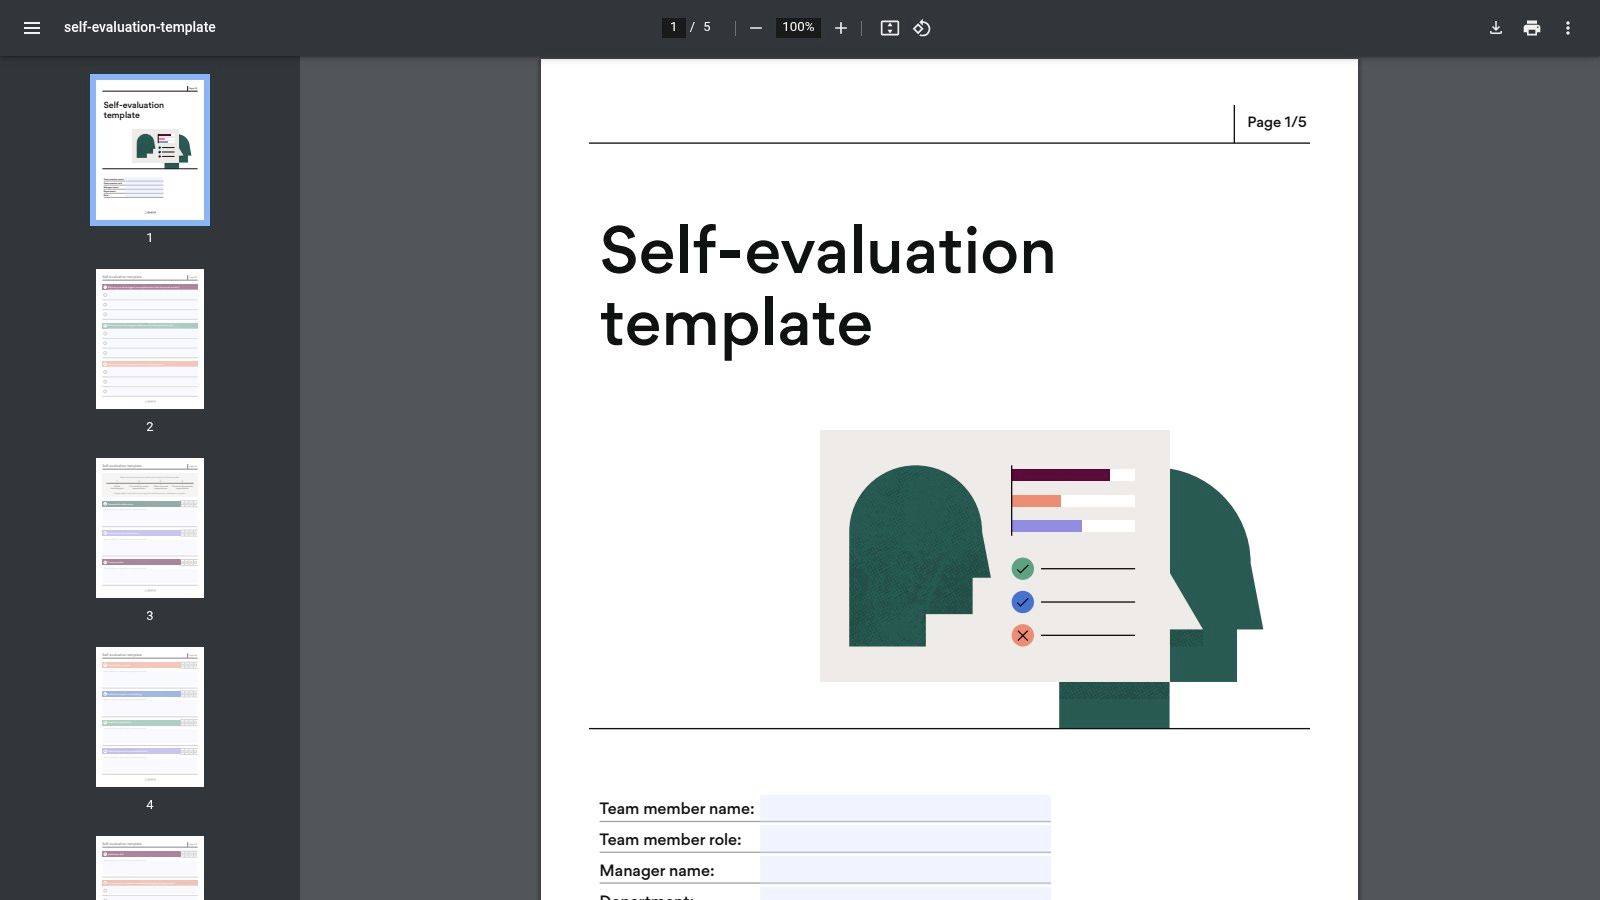1600x900 pixels.
Task: Rotate the page counterclockwise
Action: (921, 28)
